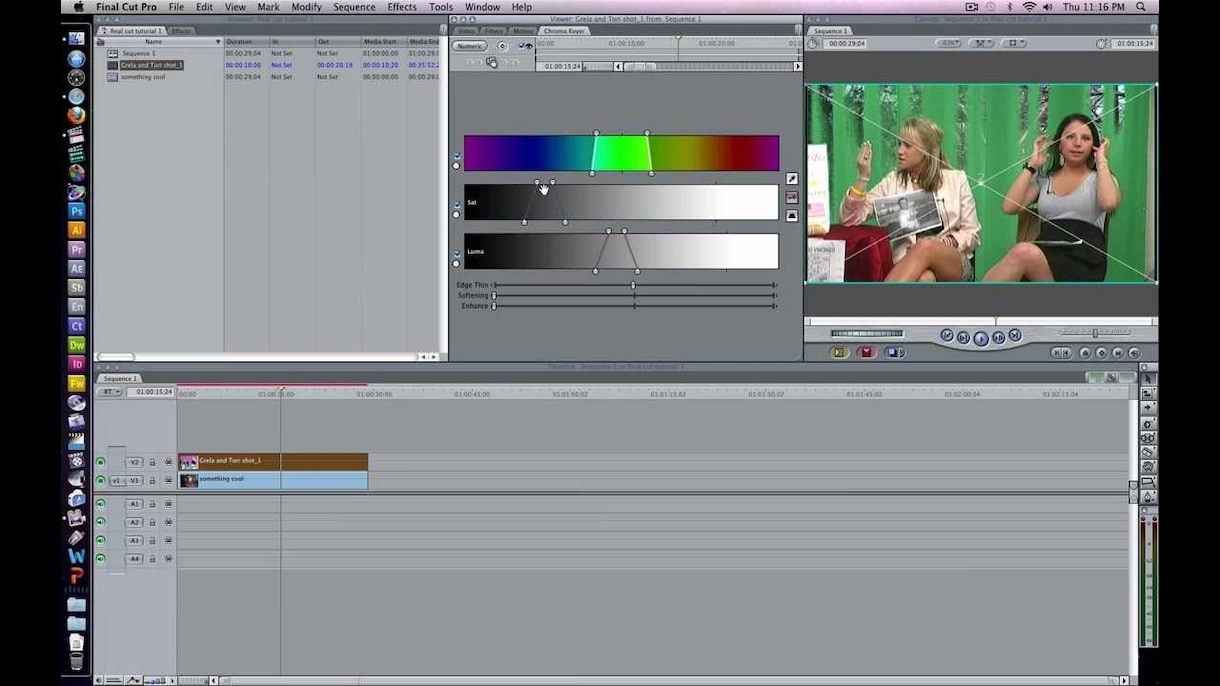Select the Grela and Tori shot_1 clip in browser
The width and height of the screenshot is (1220, 686).
152,65
